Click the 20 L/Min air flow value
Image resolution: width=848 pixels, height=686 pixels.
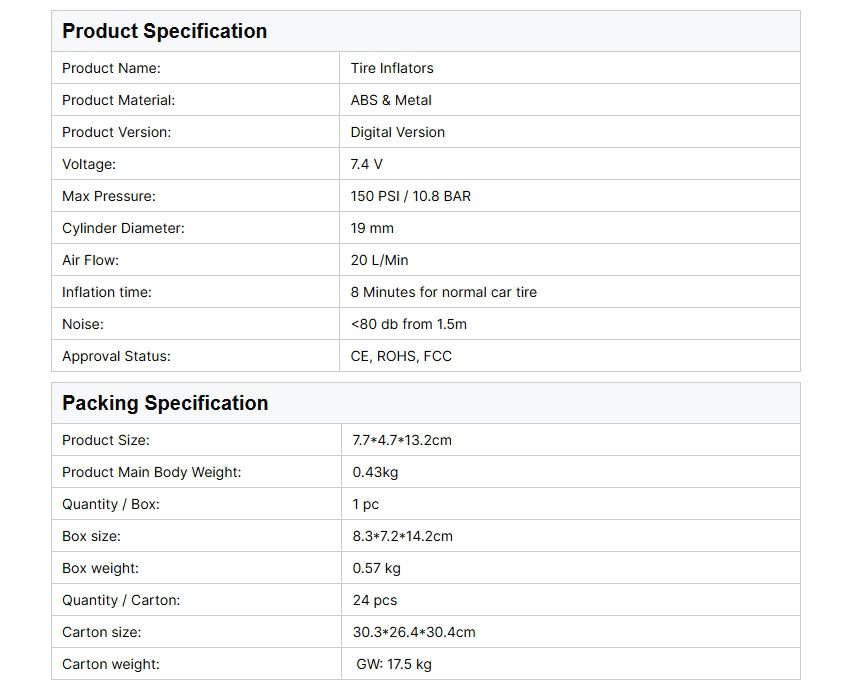click(x=379, y=260)
